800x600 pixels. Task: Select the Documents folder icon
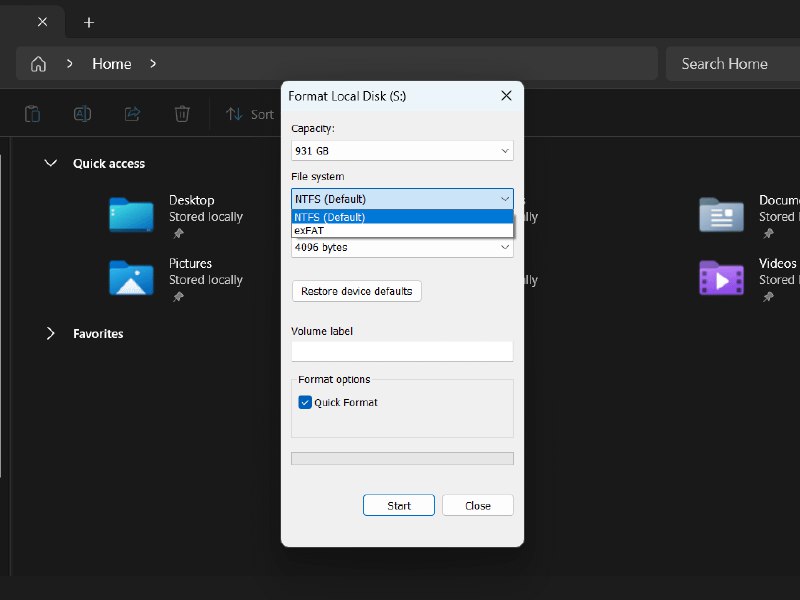point(721,214)
